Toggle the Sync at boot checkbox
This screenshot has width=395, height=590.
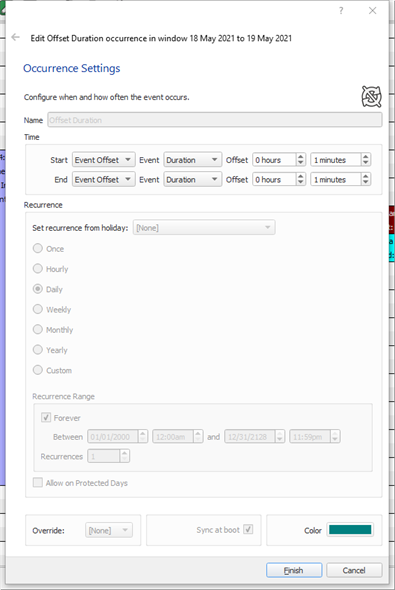click(248, 530)
